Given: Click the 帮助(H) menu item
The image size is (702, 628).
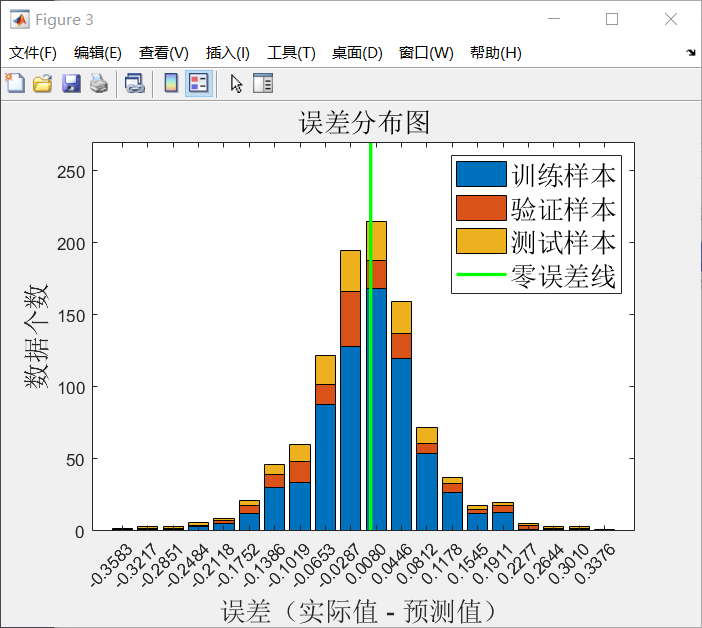Looking at the screenshot, I should pos(495,53).
